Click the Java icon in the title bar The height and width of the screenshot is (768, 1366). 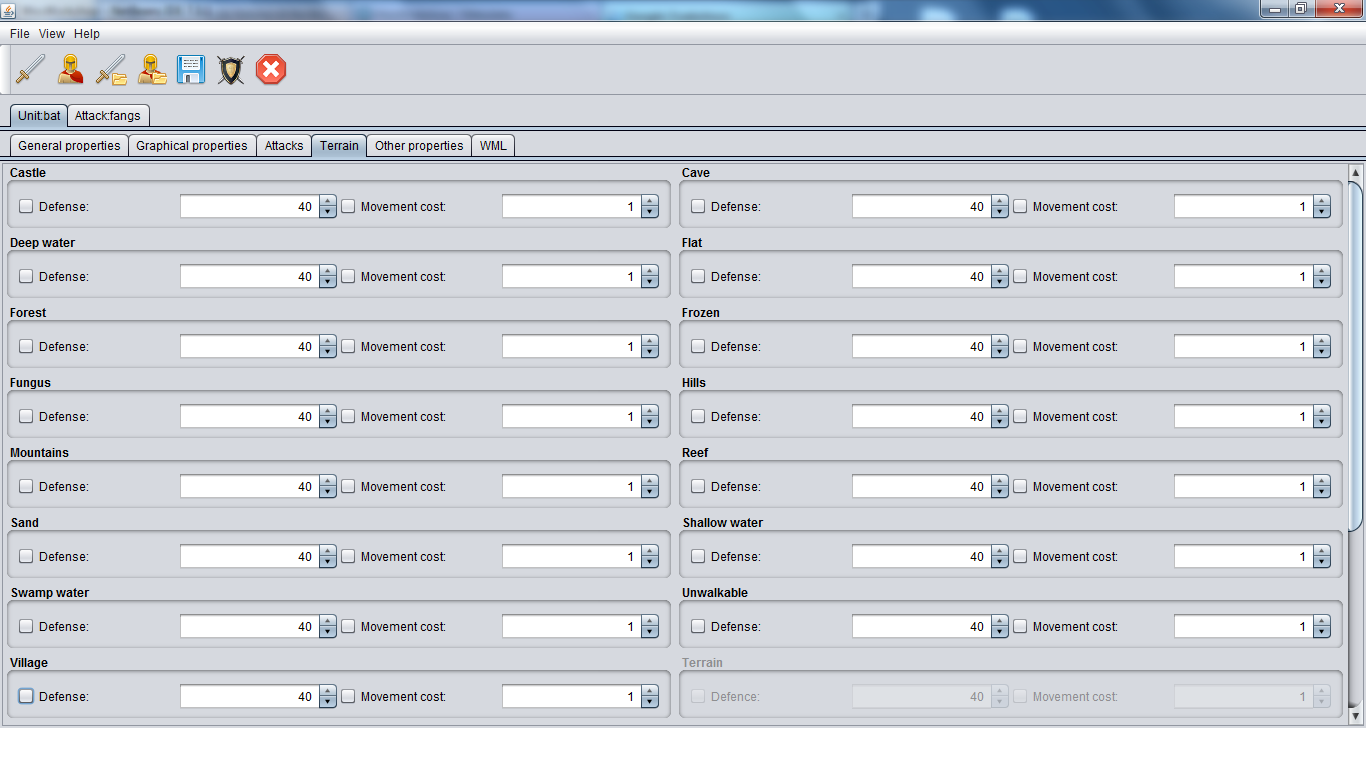pos(9,9)
